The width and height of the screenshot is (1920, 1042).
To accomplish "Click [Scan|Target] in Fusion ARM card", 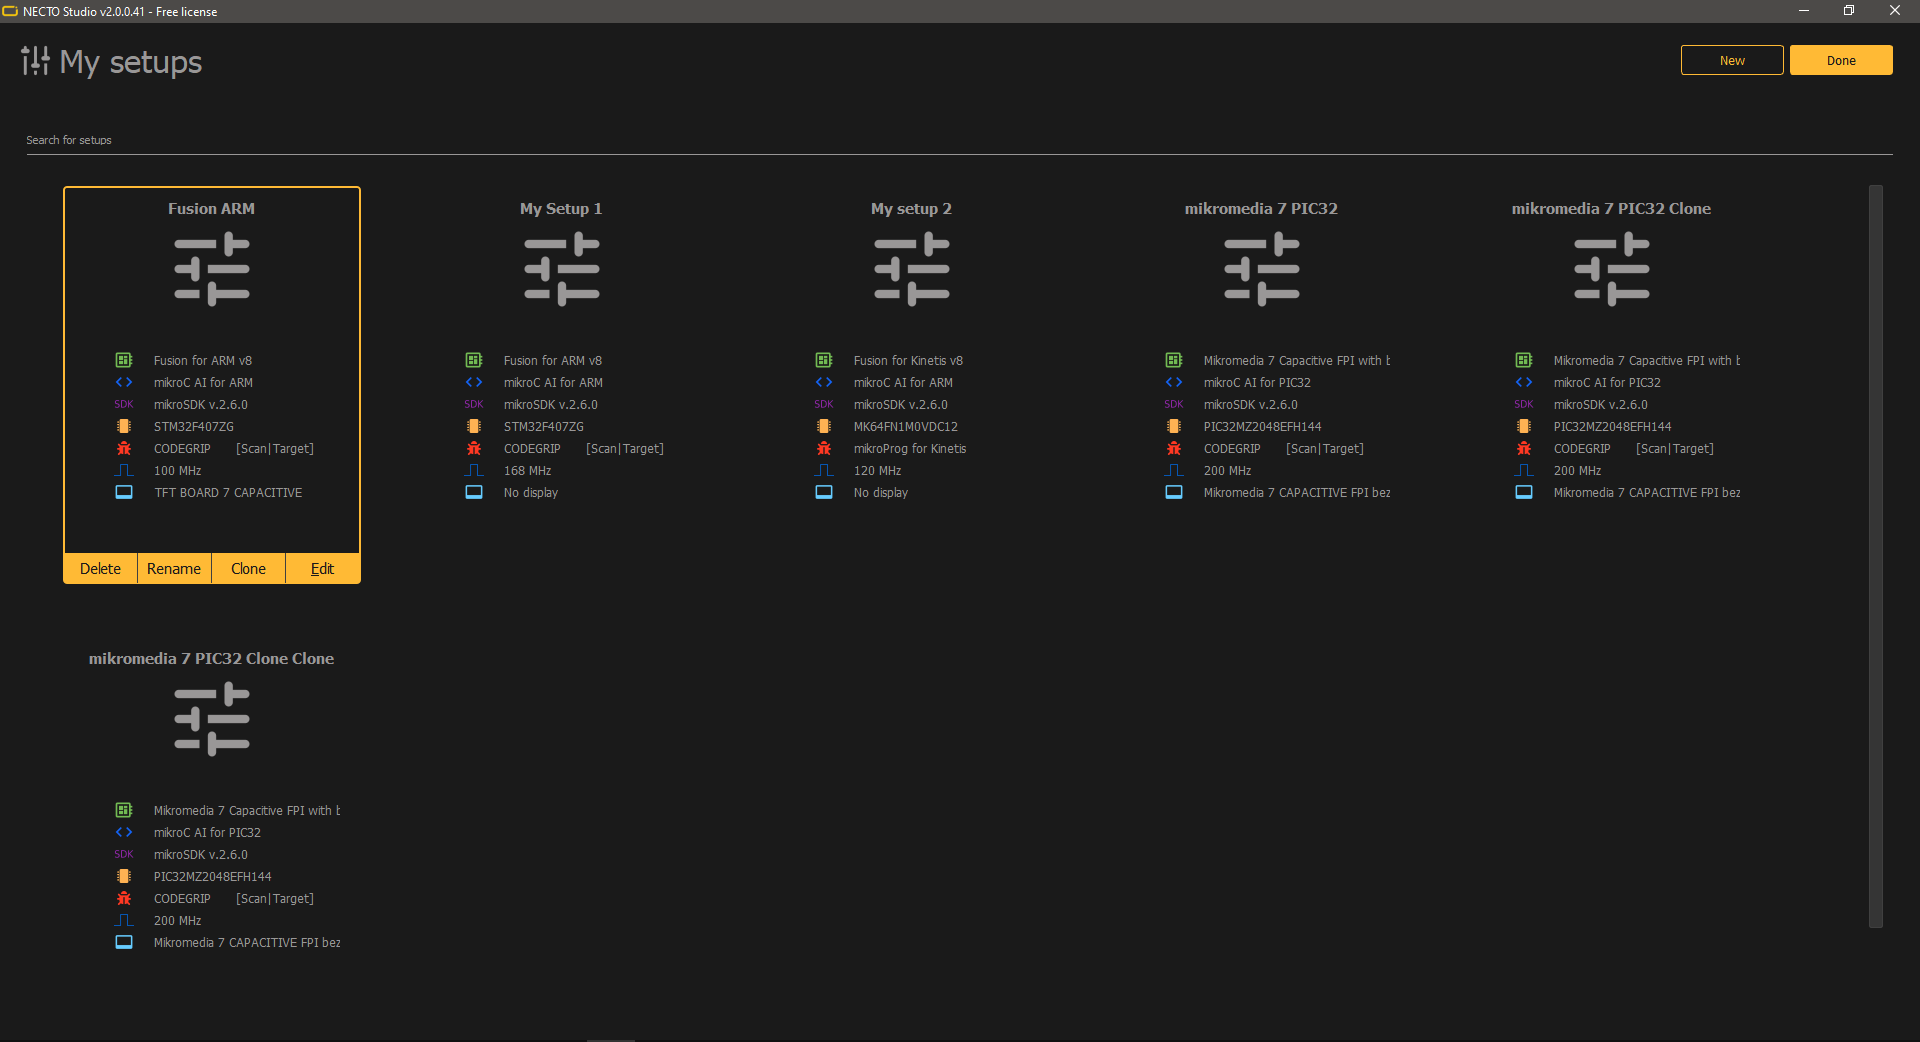I will (275, 449).
